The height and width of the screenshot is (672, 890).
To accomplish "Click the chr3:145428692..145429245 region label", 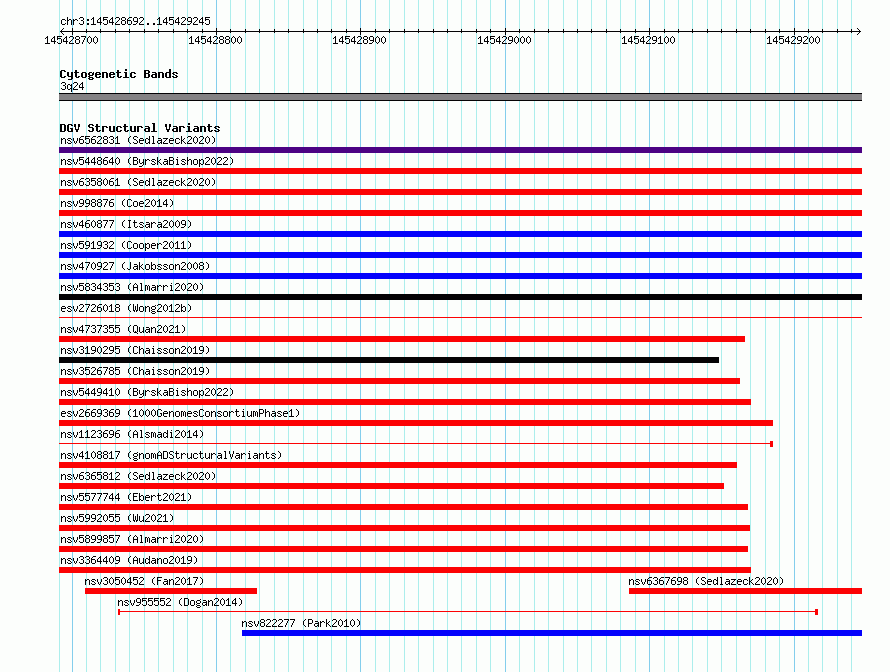I will click(135, 21).
